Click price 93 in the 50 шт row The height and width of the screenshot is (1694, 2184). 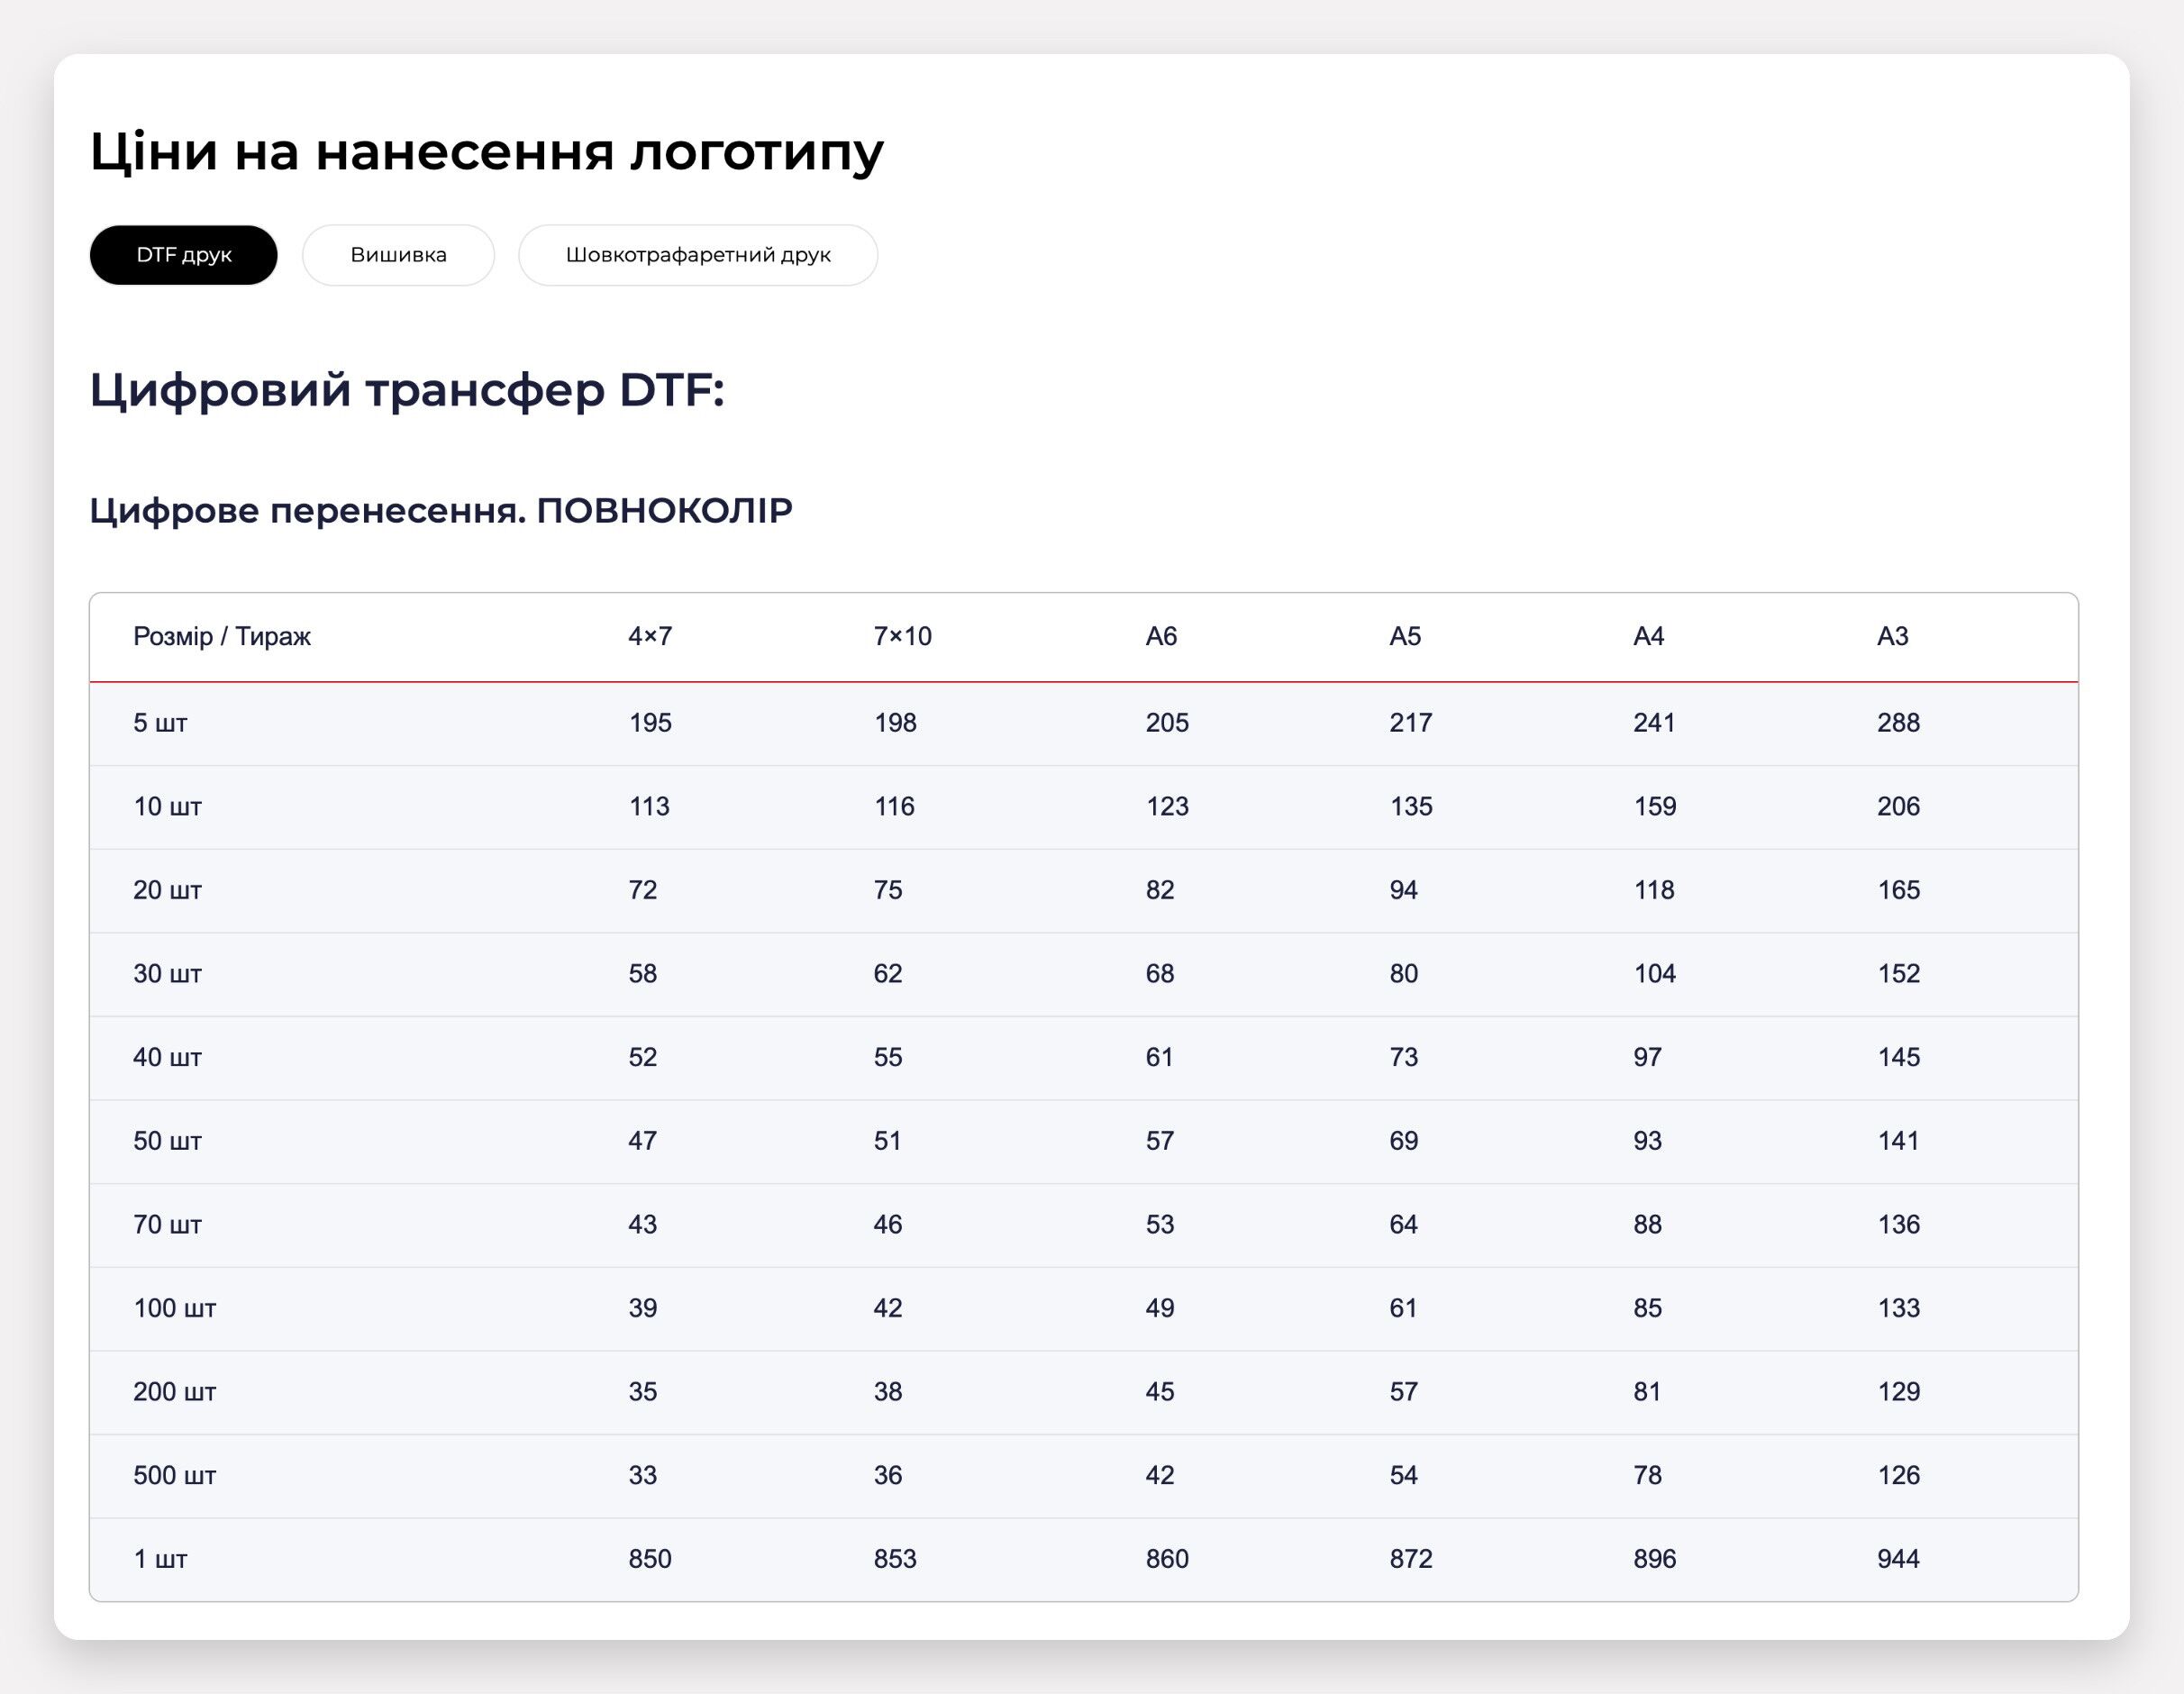pos(1648,1141)
